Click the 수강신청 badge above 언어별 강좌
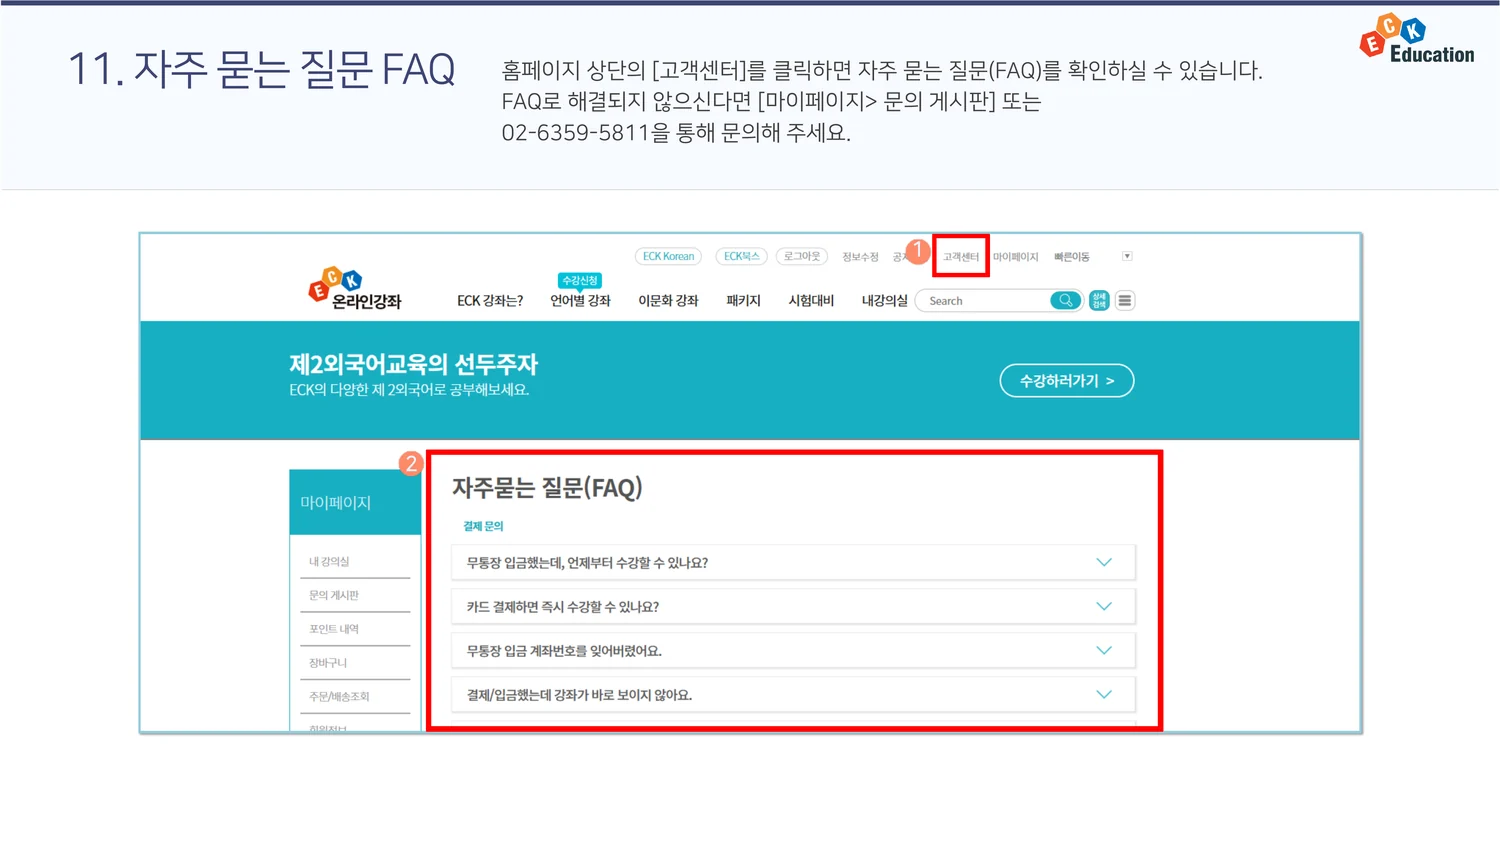 (x=580, y=280)
